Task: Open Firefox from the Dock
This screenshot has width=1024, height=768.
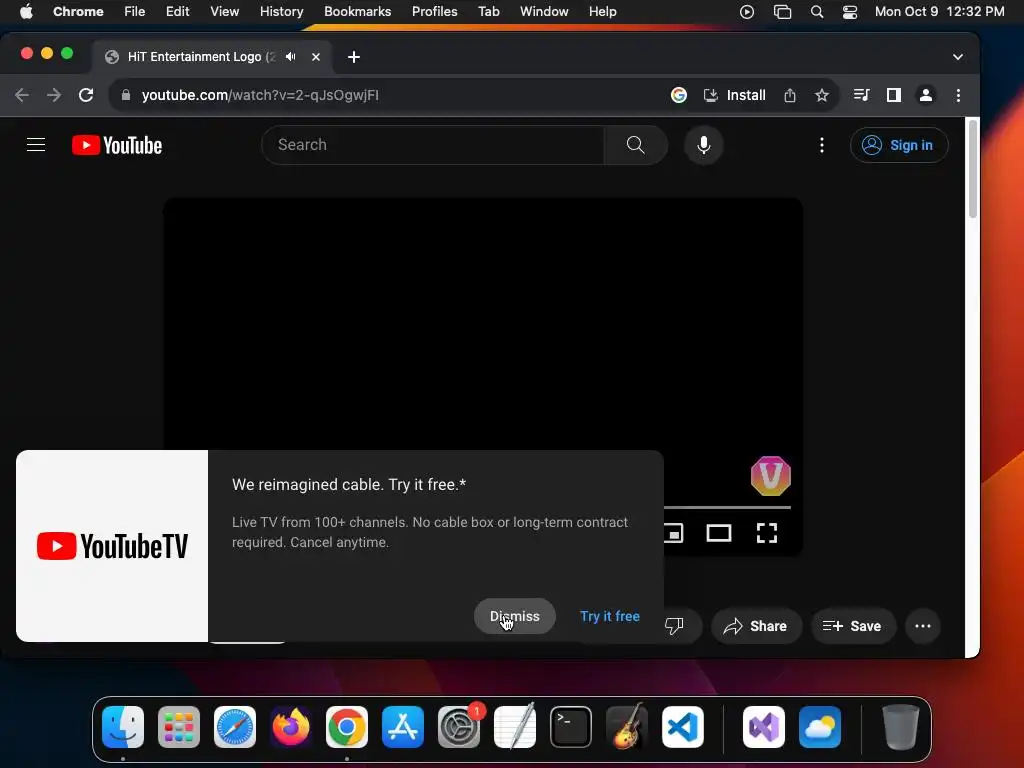Action: tap(291, 727)
